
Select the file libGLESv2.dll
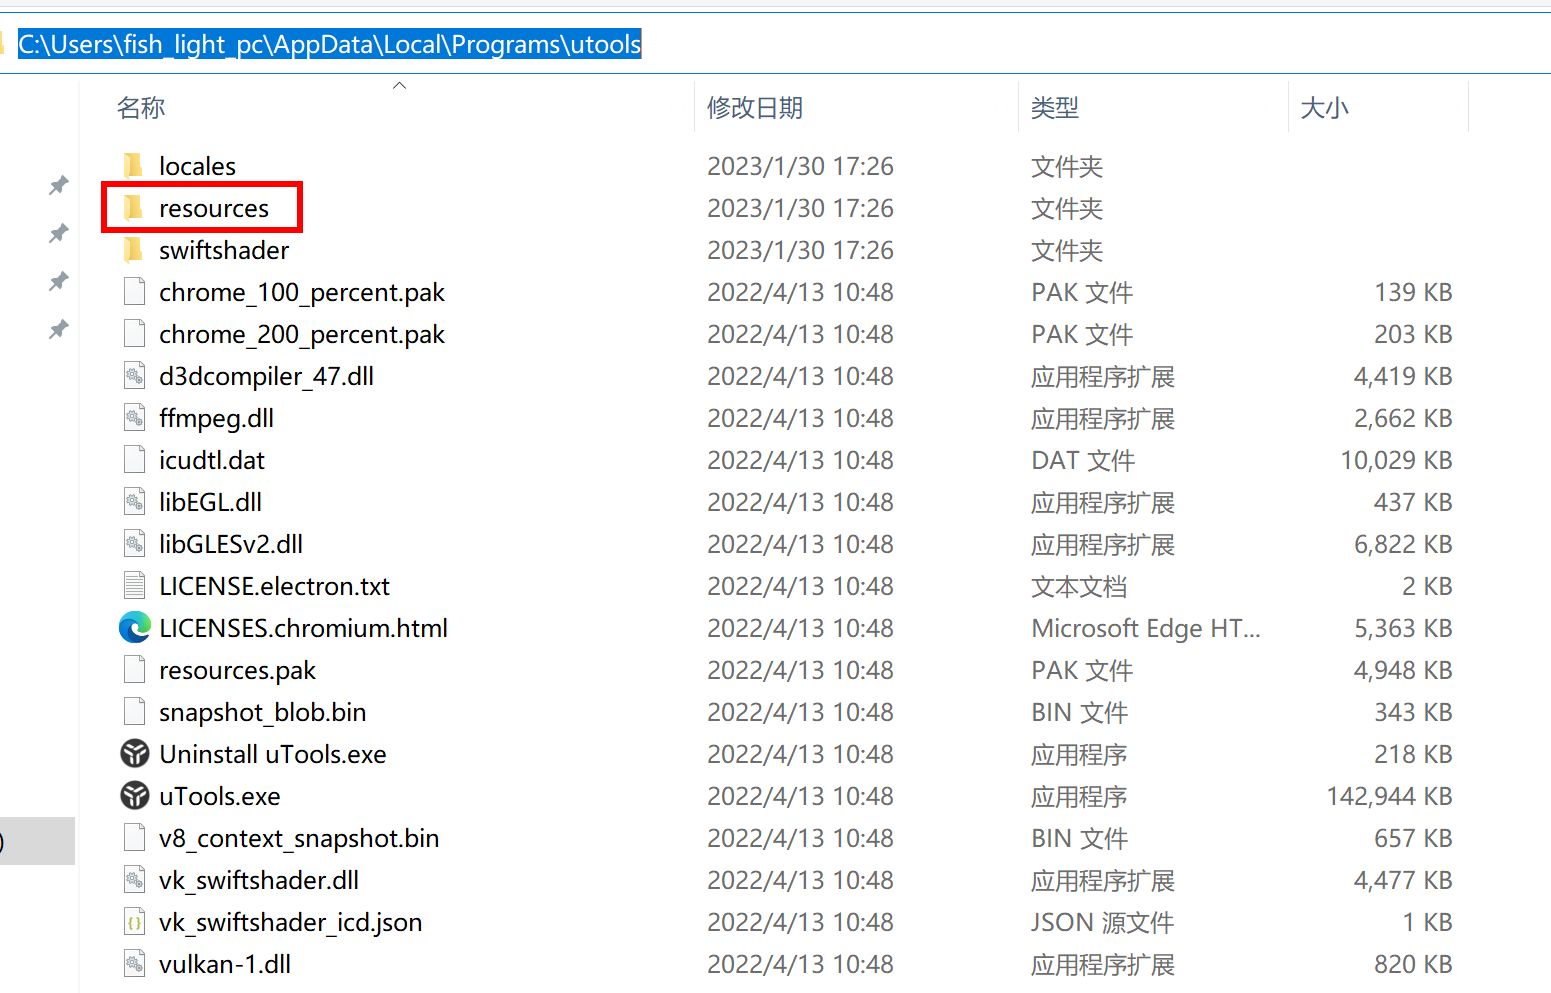click(231, 544)
